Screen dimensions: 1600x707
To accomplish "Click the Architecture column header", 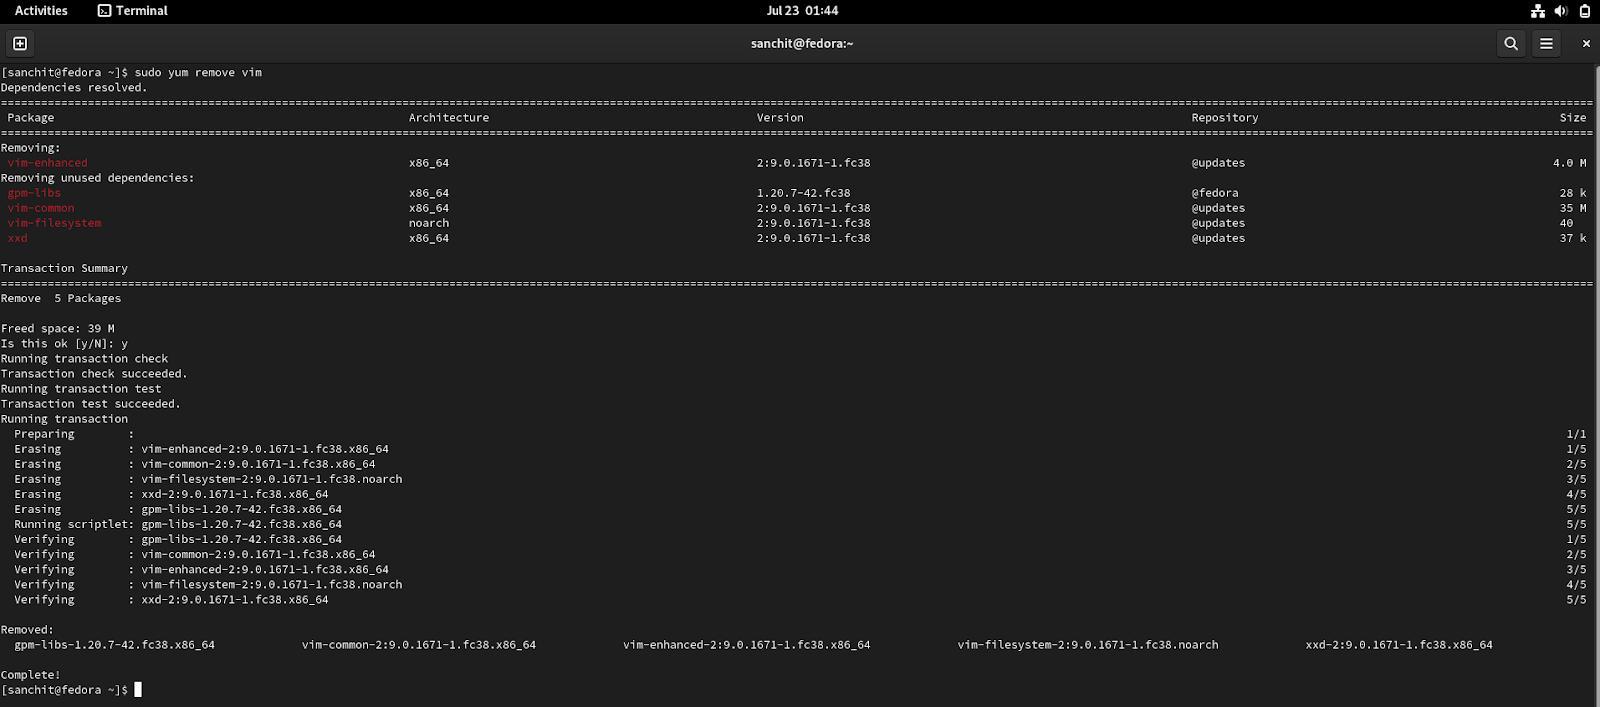I will (449, 117).
